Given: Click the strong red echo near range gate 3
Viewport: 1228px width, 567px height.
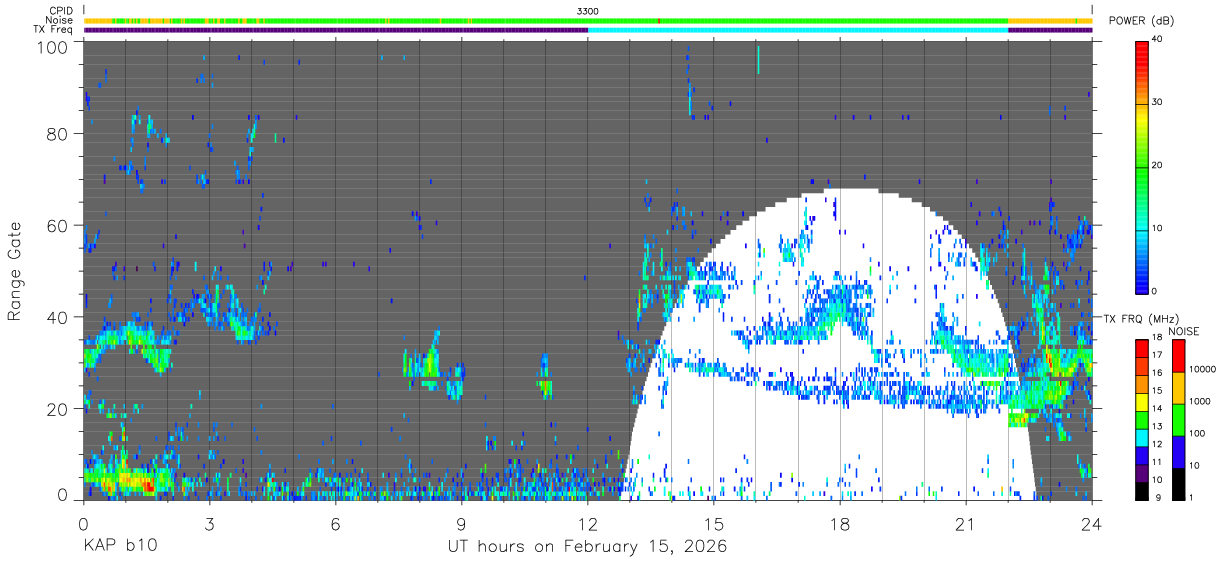Looking at the screenshot, I should tap(148, 486).
